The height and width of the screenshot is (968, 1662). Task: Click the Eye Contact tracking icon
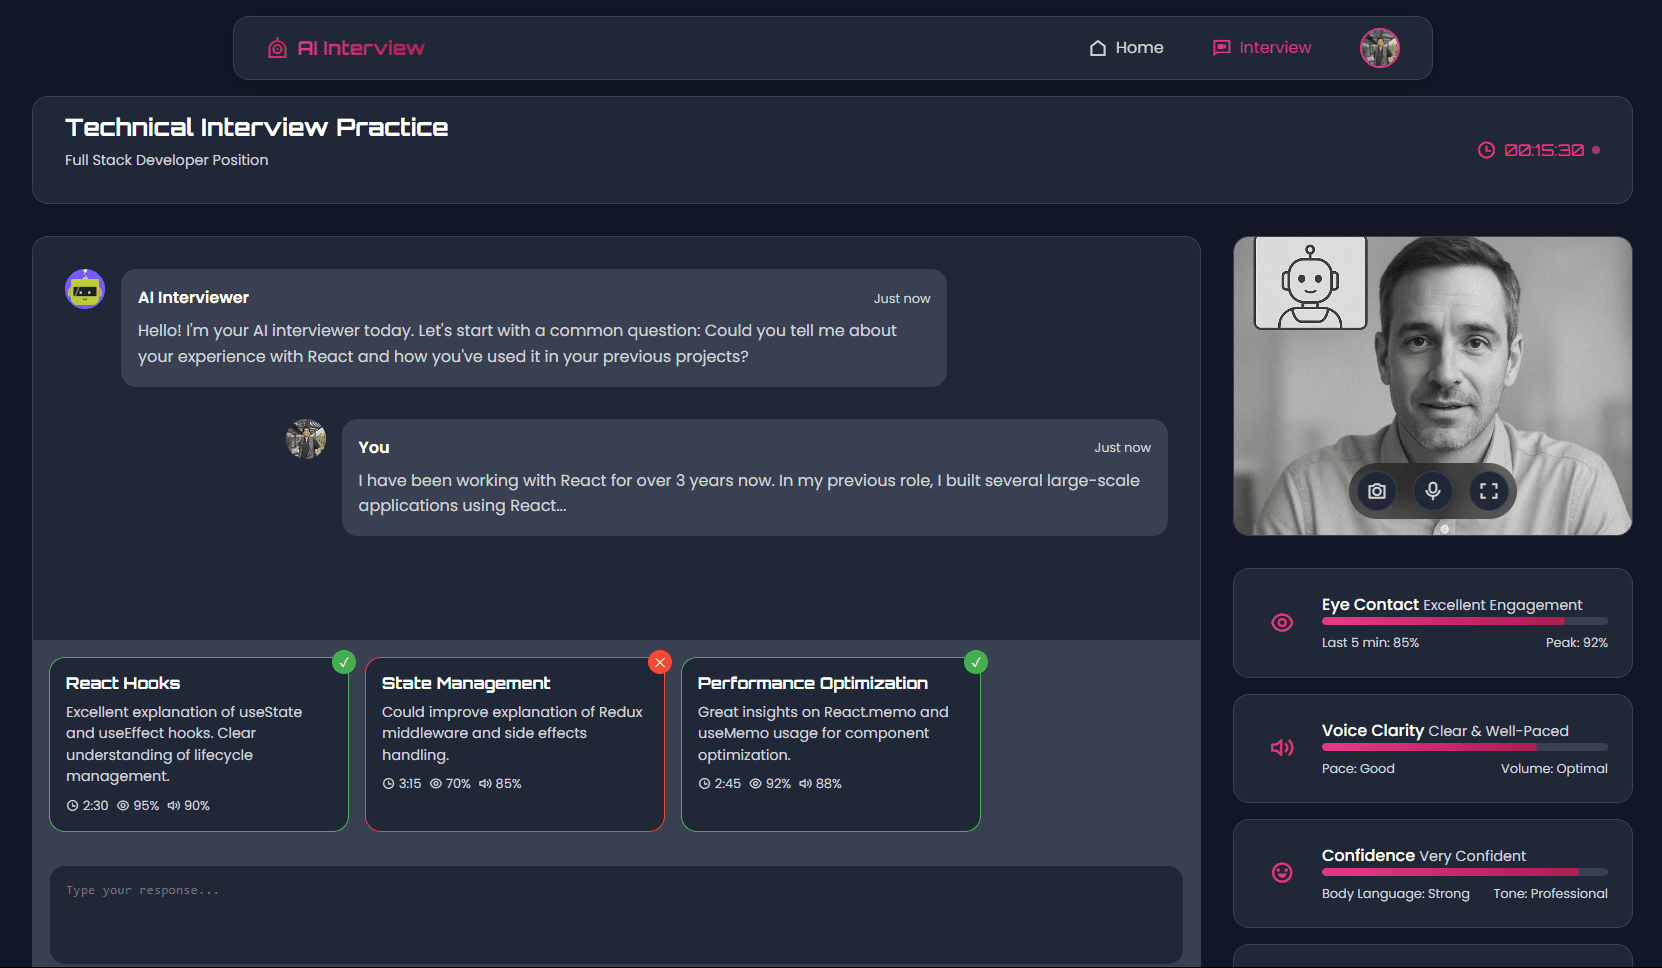[1282, 622]
